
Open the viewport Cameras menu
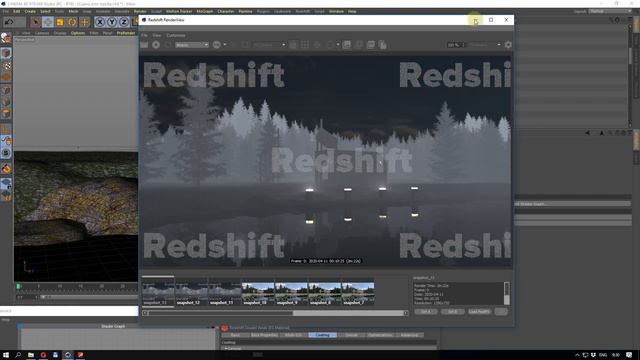[42, 33]
